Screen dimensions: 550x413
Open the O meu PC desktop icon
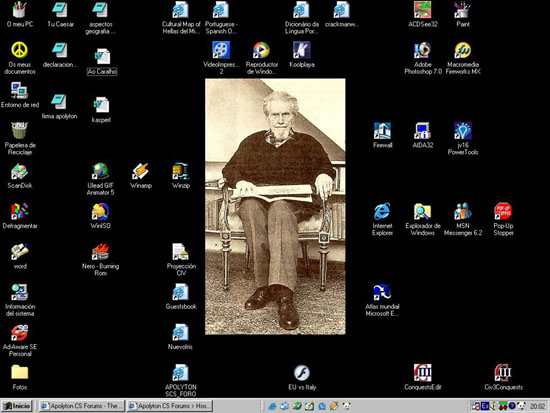point(20,10)
